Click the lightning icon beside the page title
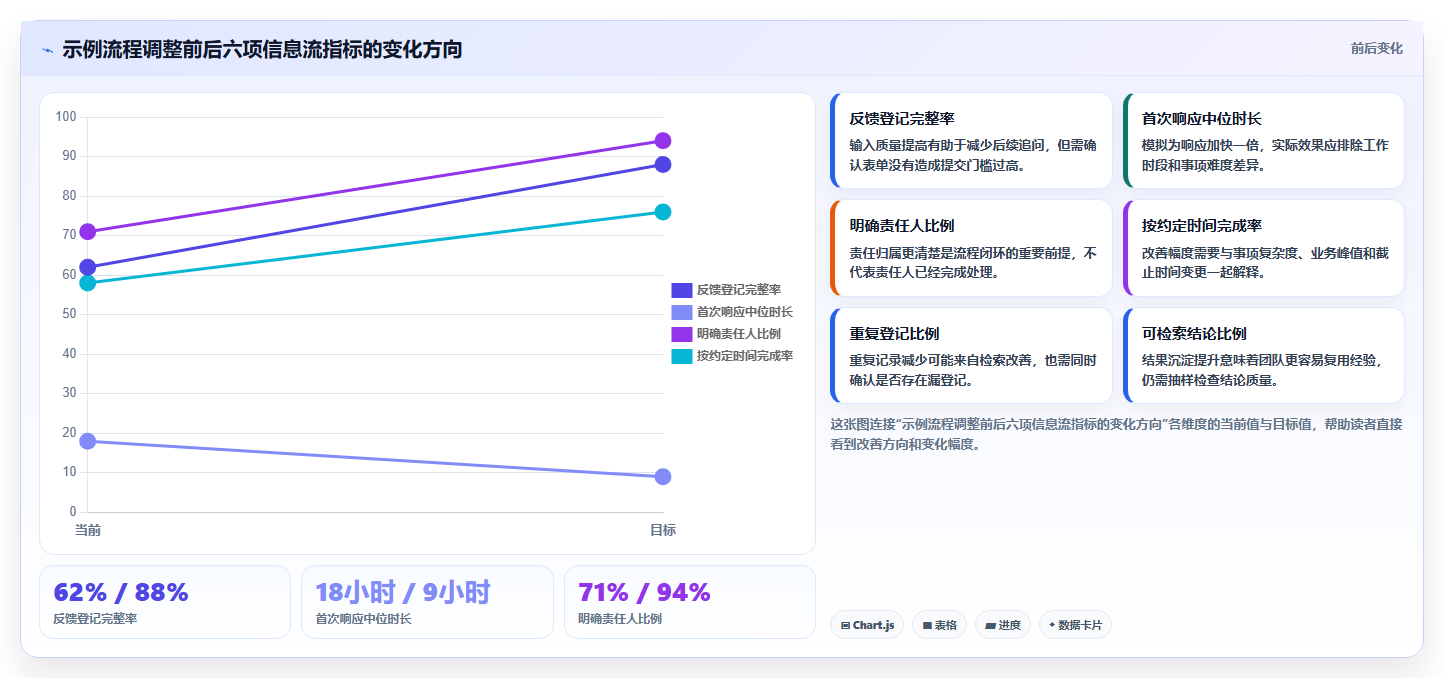The height and width of the screenshot is (678, 1444). [47, 50]
